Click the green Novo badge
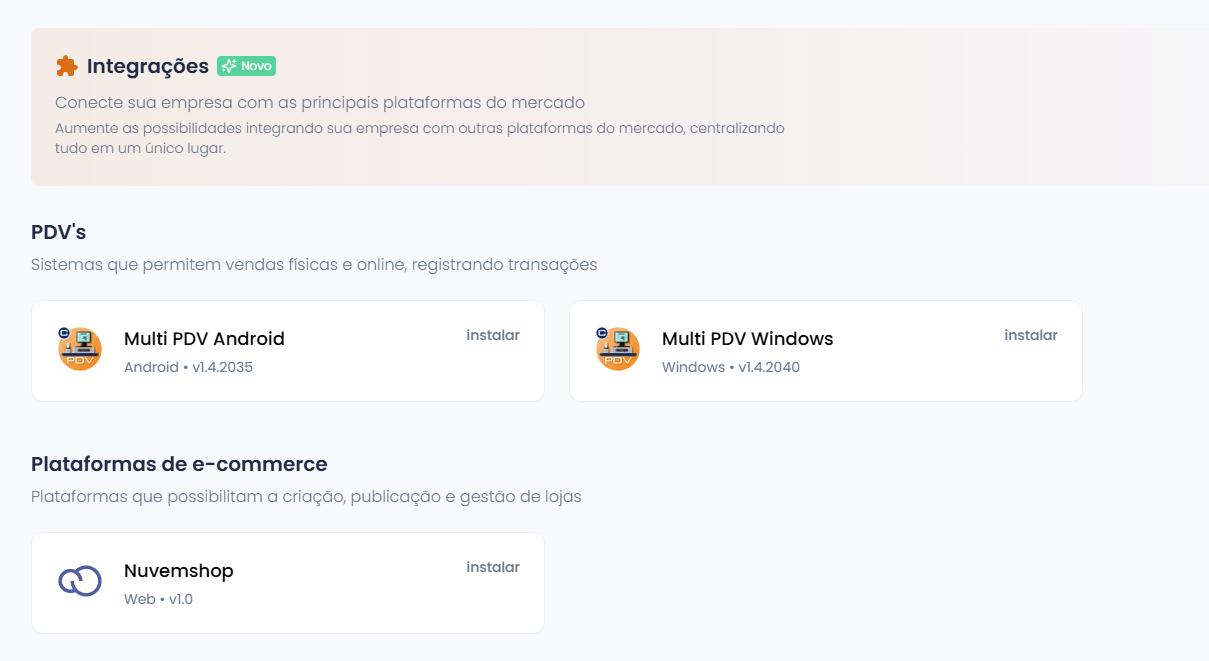The height and width of the screenshot is (661, 1209). coord(246,66)
